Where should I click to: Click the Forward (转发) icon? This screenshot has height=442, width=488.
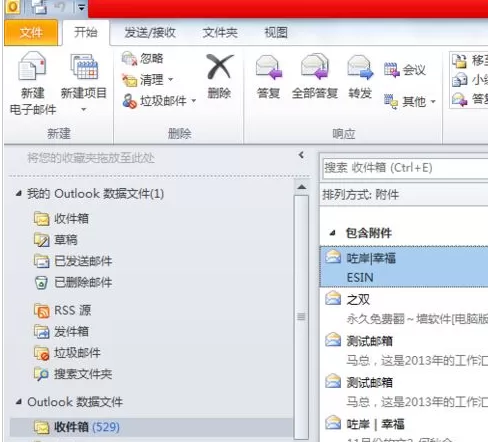coord(360,68)
